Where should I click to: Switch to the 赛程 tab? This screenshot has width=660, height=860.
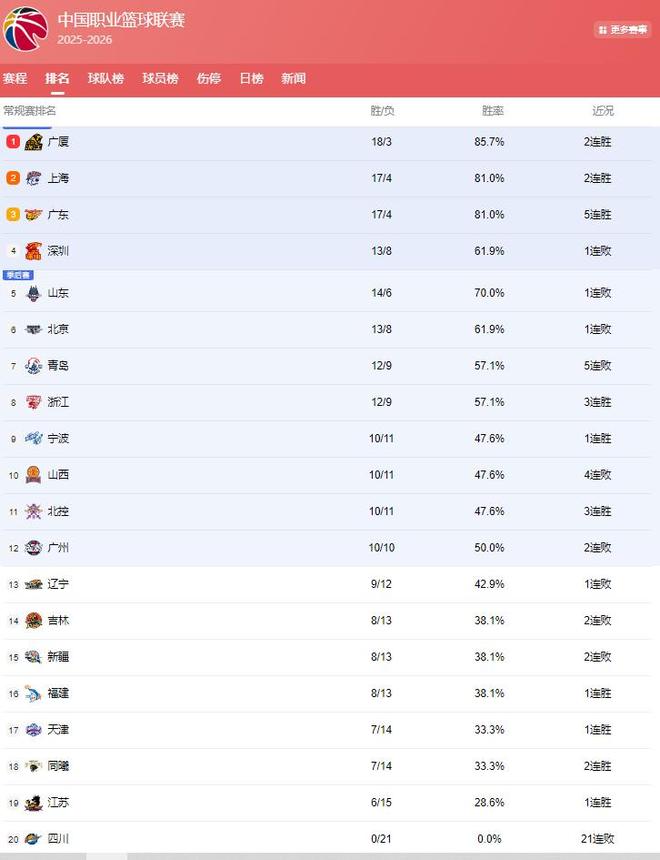pos(15,78)
